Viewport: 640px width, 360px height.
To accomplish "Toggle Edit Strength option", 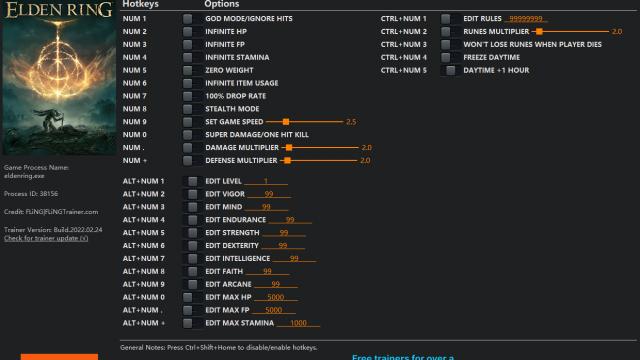I will click(x=192, y=233).
